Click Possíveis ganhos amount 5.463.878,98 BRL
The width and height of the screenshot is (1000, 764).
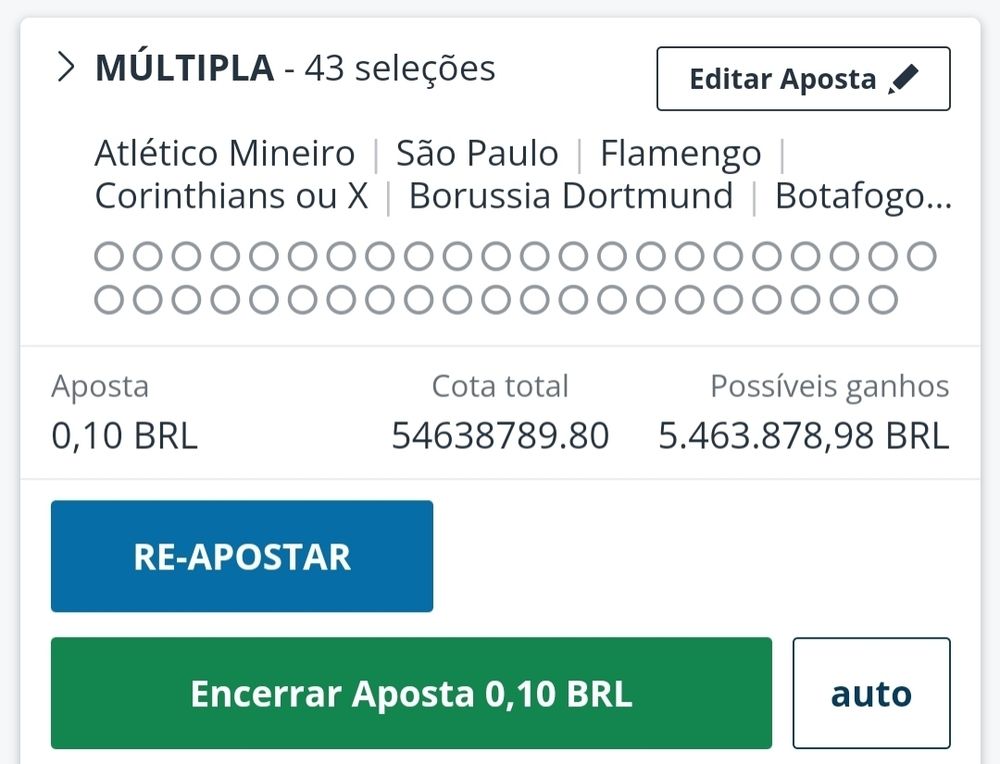pos(804,436)
